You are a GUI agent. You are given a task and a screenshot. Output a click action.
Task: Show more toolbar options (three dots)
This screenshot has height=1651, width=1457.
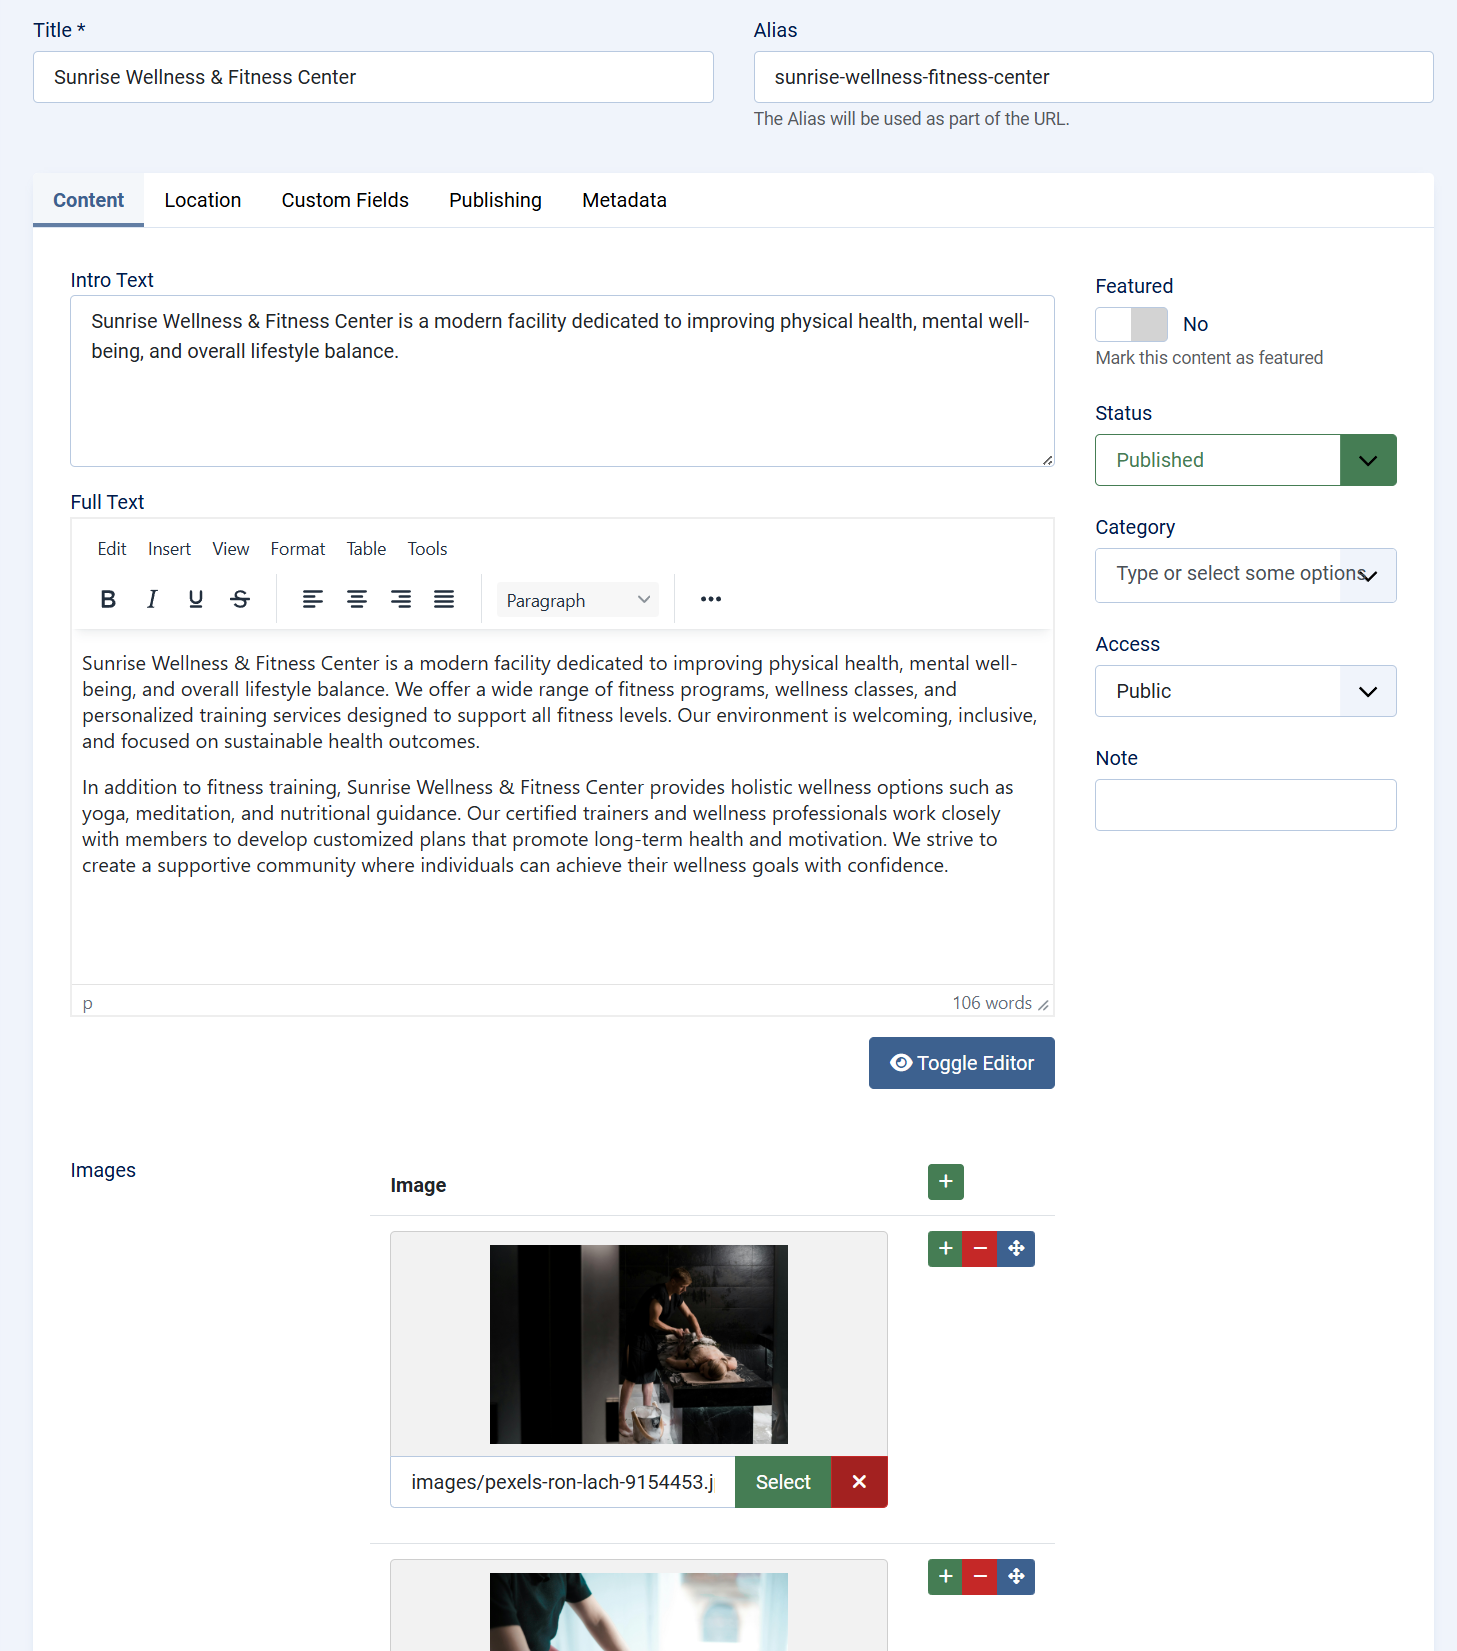click(711, 599)
